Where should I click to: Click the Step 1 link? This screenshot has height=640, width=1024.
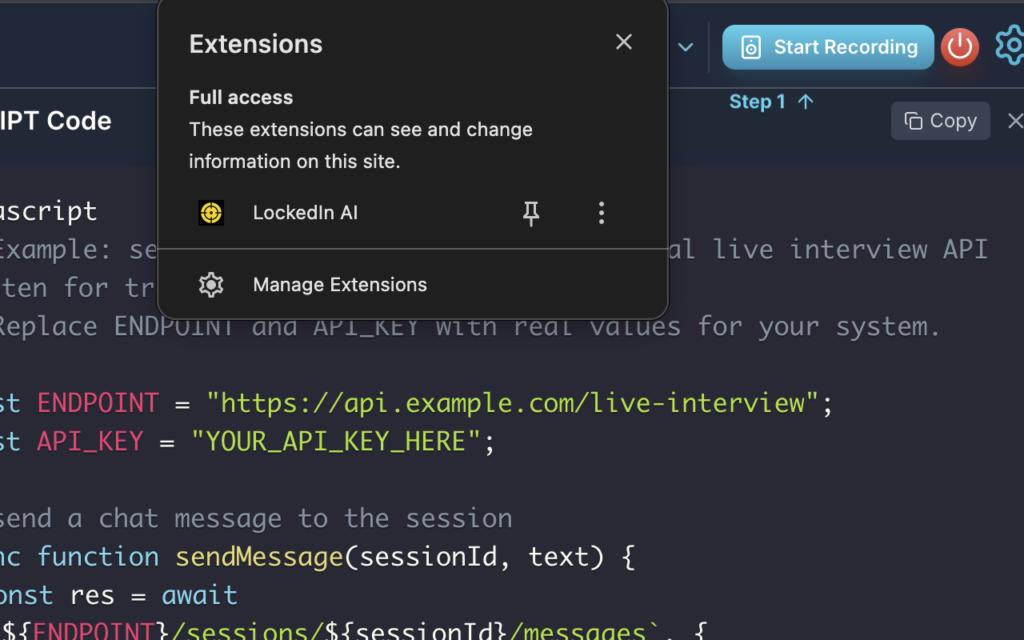[756, 100]
